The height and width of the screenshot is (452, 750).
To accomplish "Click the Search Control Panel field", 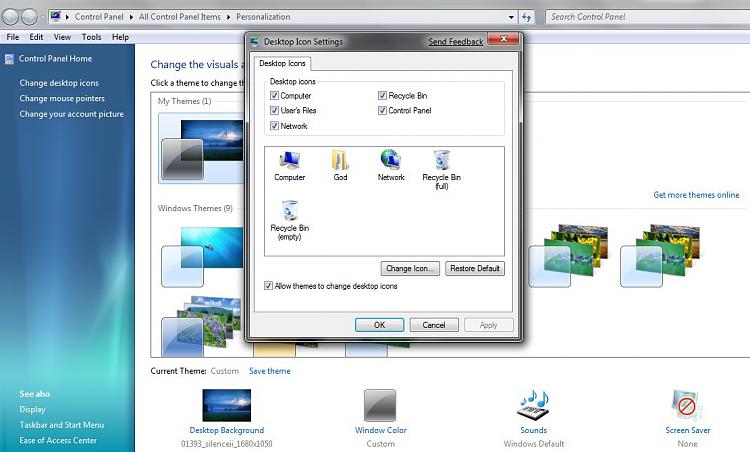I will [x=648, y=17].
